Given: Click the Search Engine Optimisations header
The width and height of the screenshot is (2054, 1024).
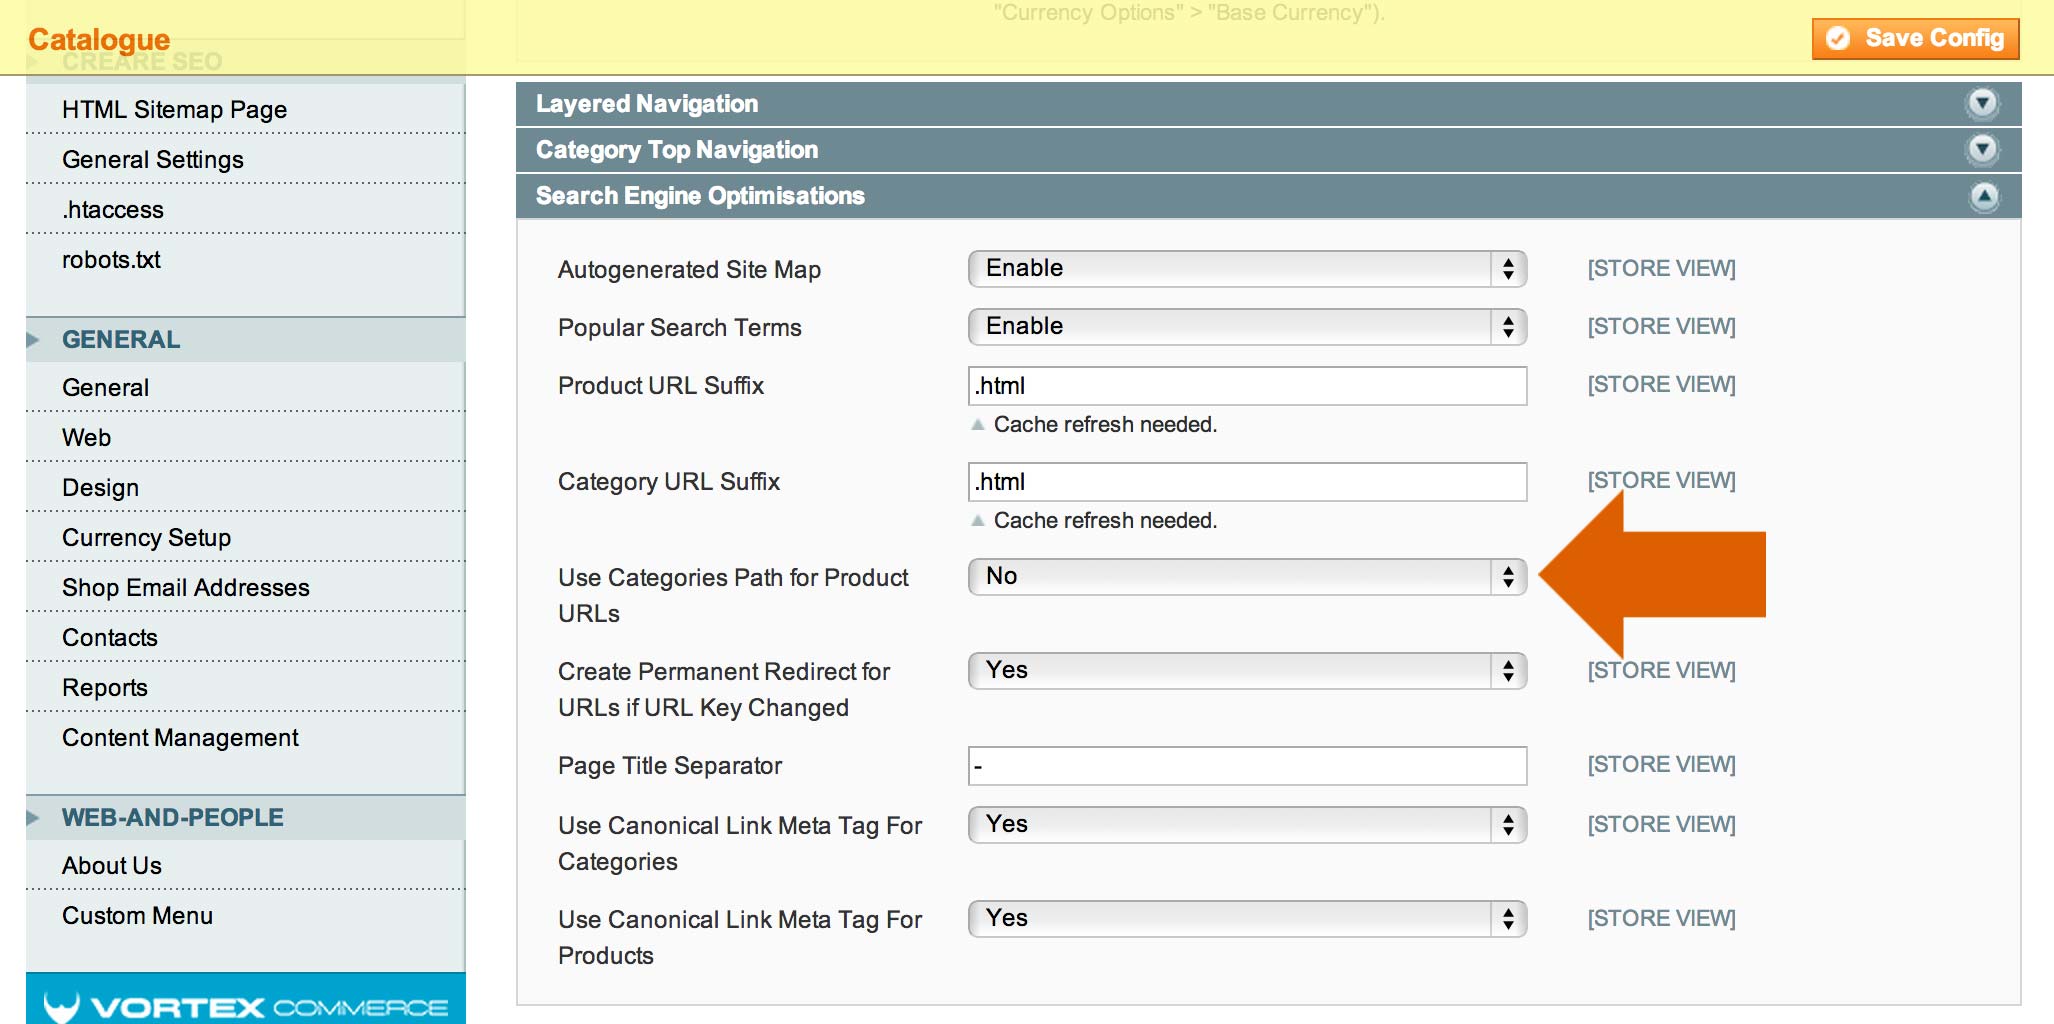Looking at the screenshot, I should pos(1268,196).
